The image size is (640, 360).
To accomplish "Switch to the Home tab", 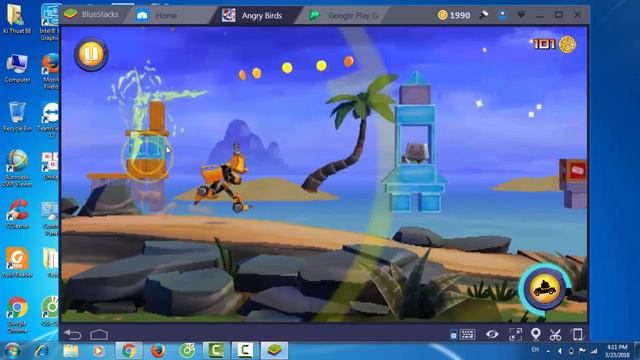I will pos(157,16).
